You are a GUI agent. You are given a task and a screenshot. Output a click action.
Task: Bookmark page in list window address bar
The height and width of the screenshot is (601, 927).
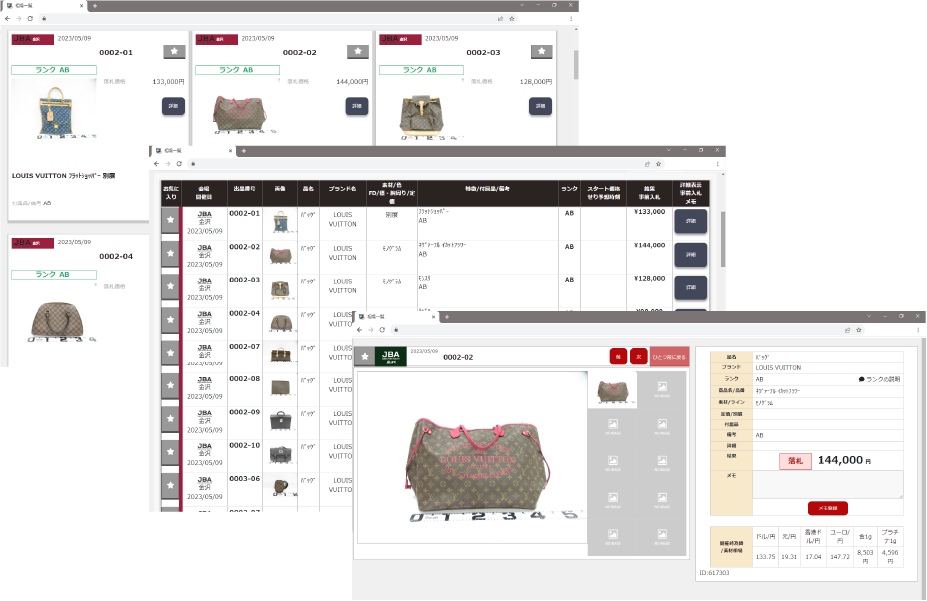(658, 164)
